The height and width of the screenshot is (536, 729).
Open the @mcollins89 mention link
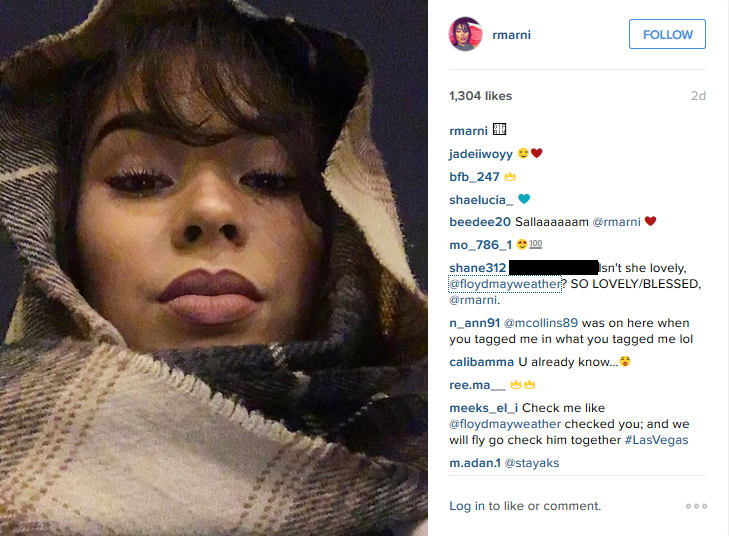pos(541,323)
